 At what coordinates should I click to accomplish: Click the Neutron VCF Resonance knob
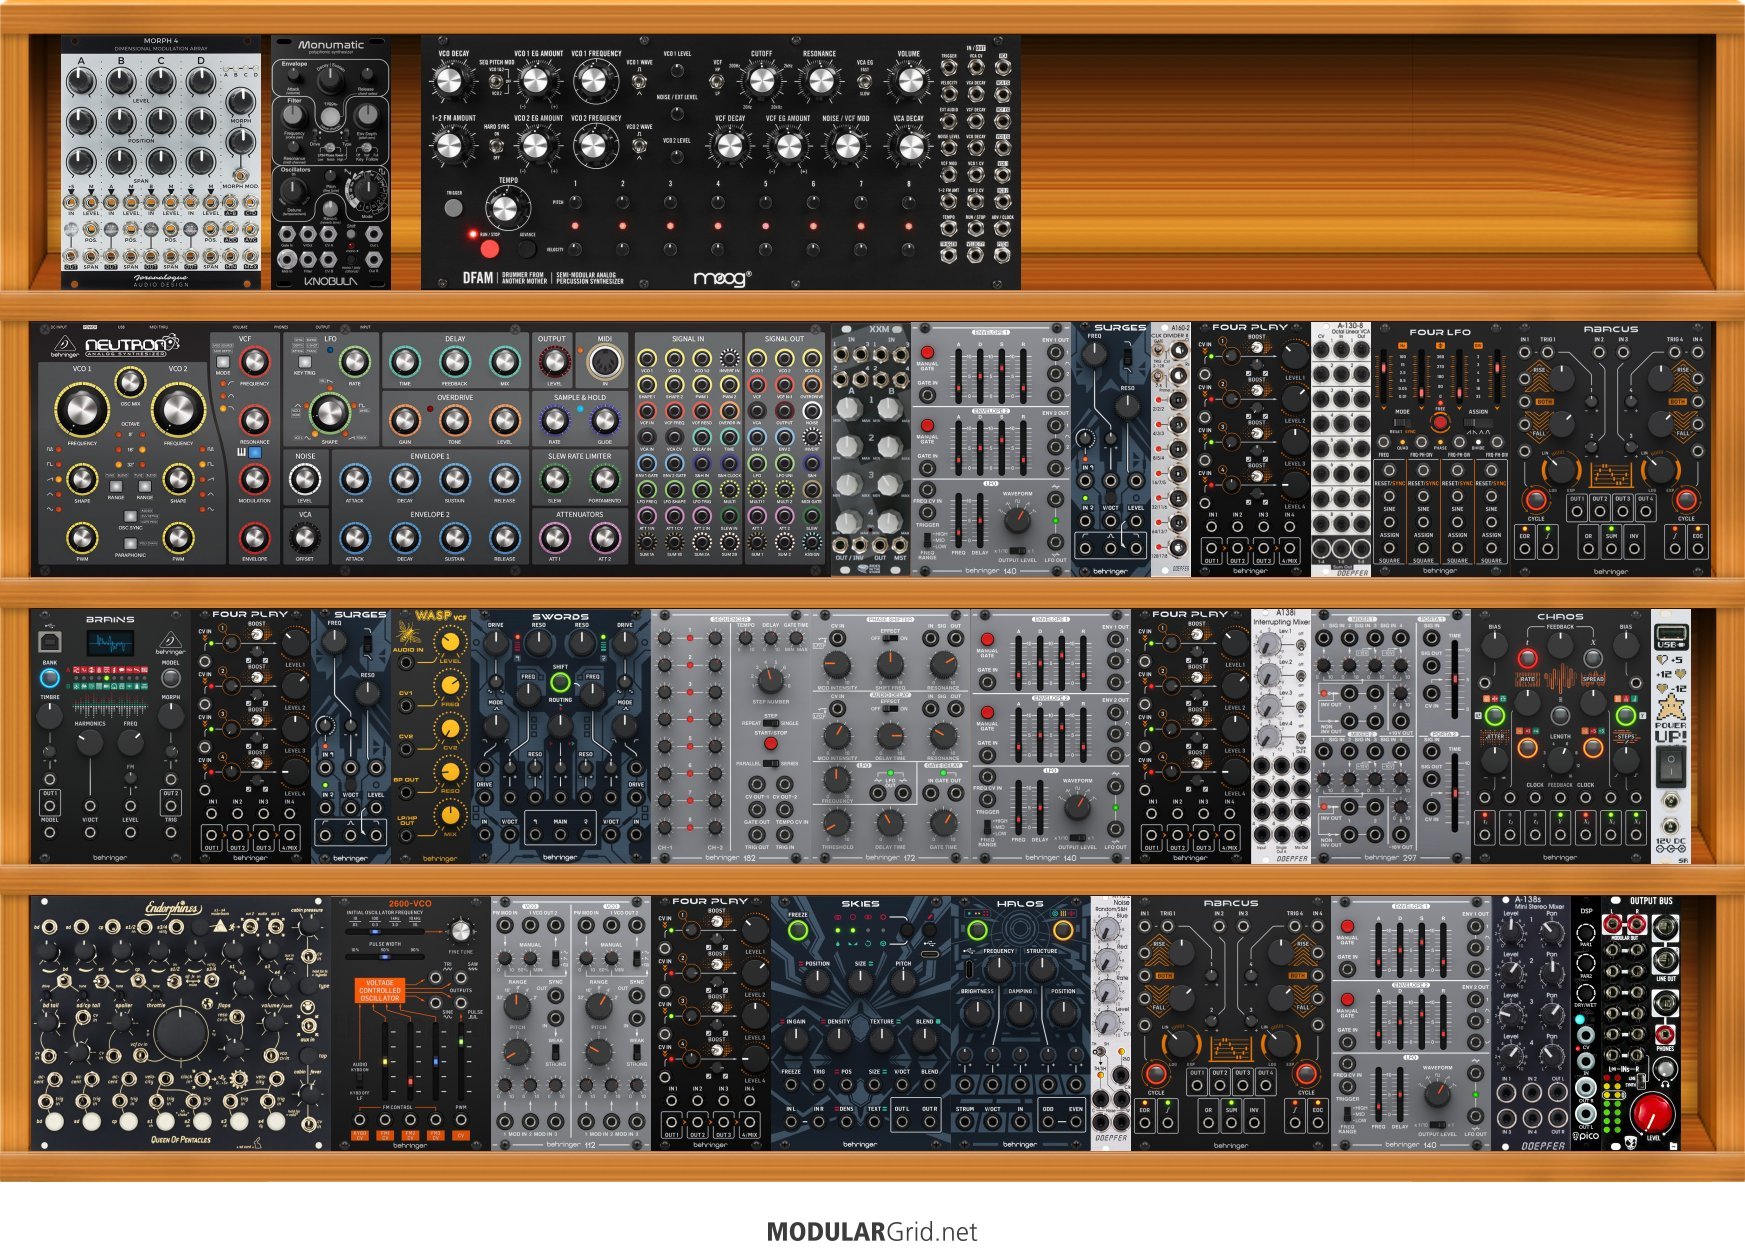(x=254, y=420)
